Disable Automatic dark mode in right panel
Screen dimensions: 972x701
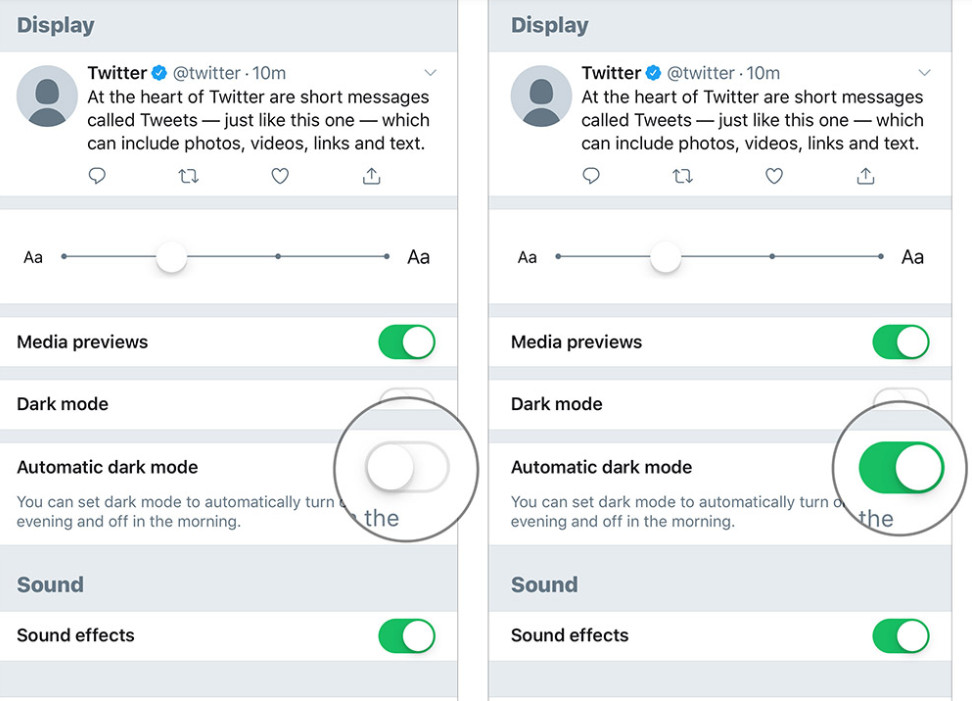click(901, 468)
